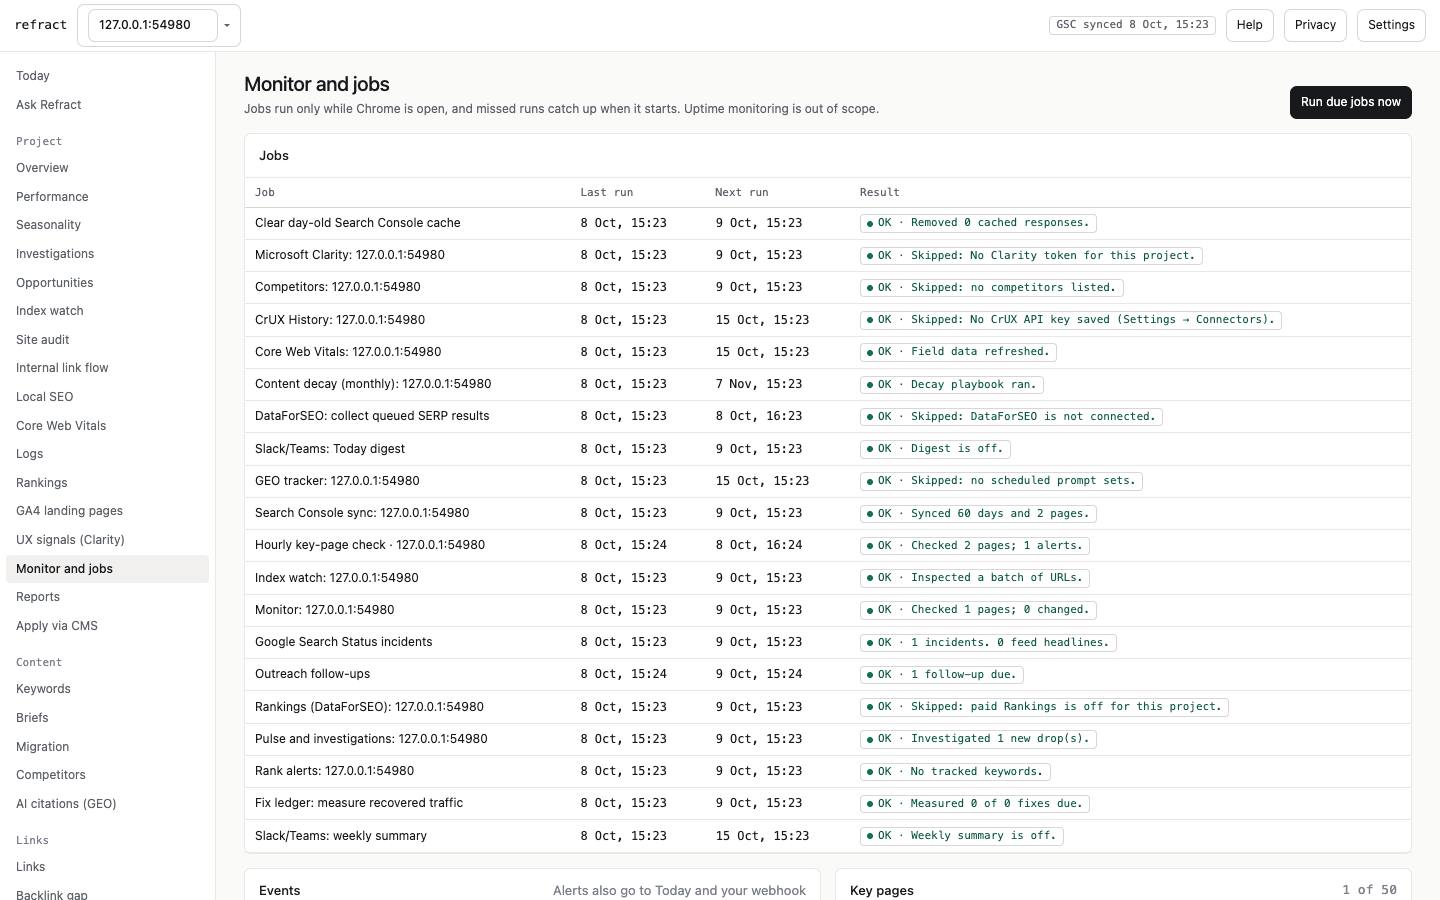This screenshot has width=1440, height=900.
Task: Click the project field showing 127.0.0.1:54980
Action: [152, 25]
